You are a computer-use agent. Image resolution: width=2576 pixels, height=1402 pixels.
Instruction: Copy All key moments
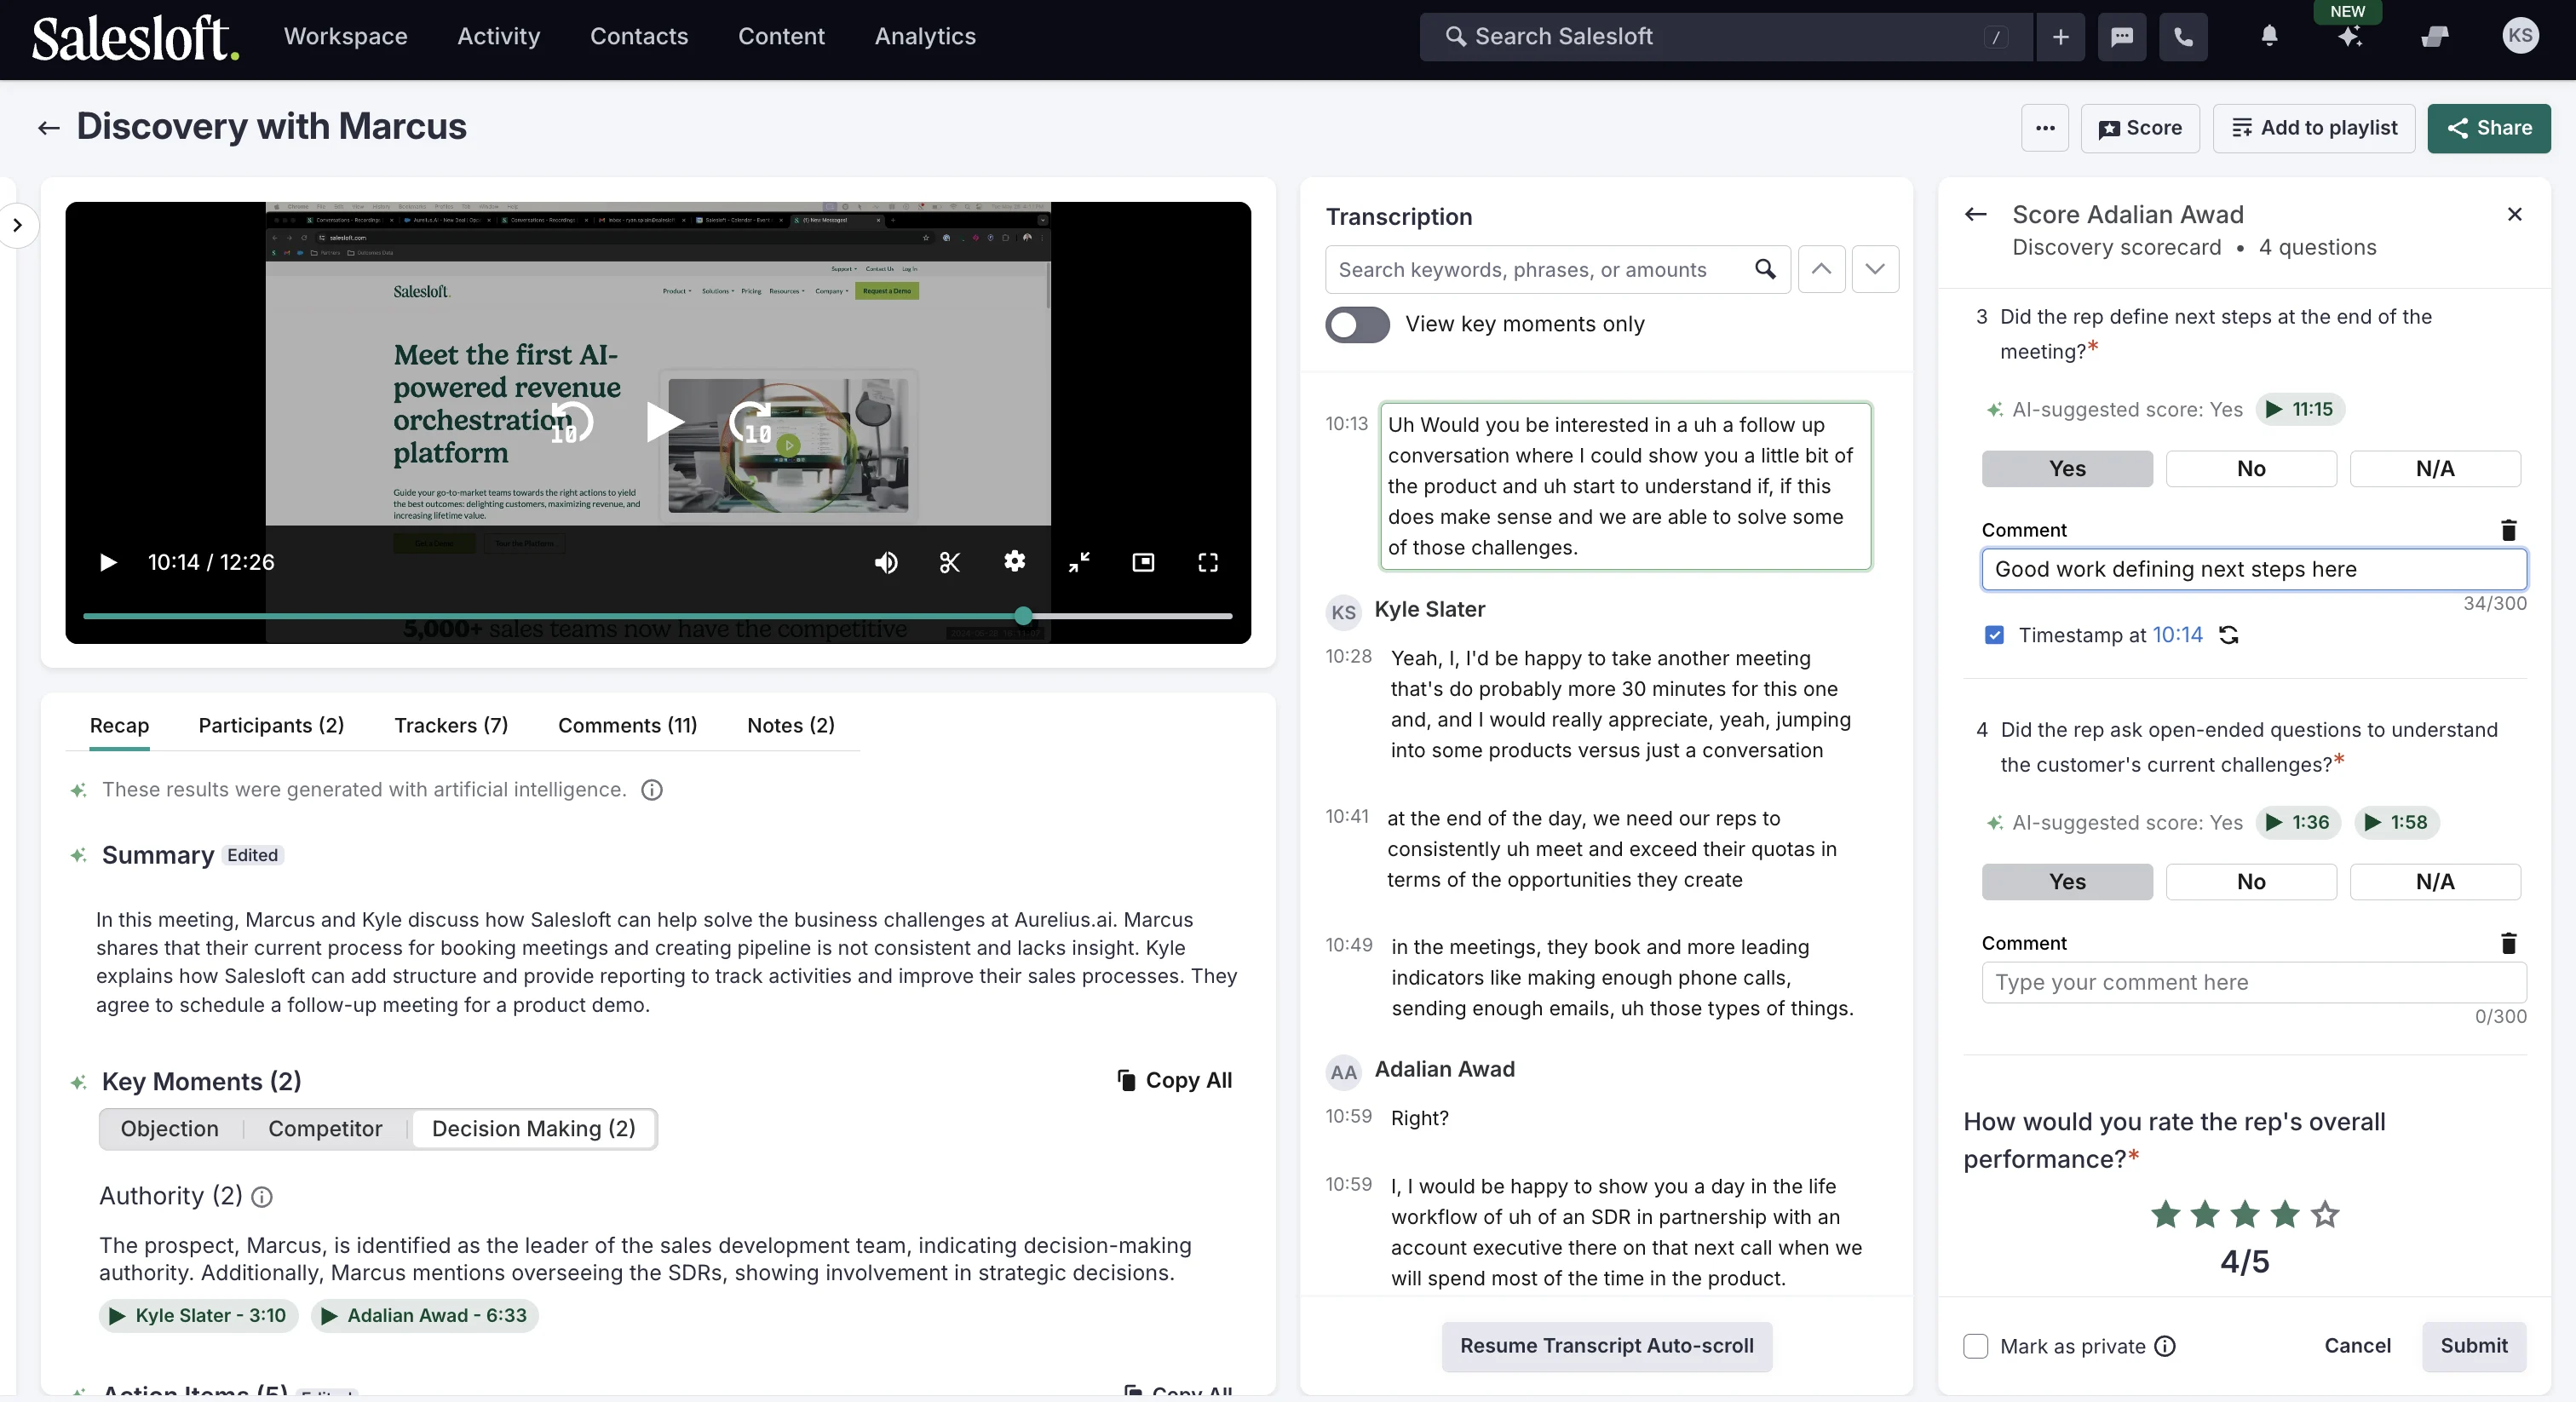(x=1174, y=1080)
